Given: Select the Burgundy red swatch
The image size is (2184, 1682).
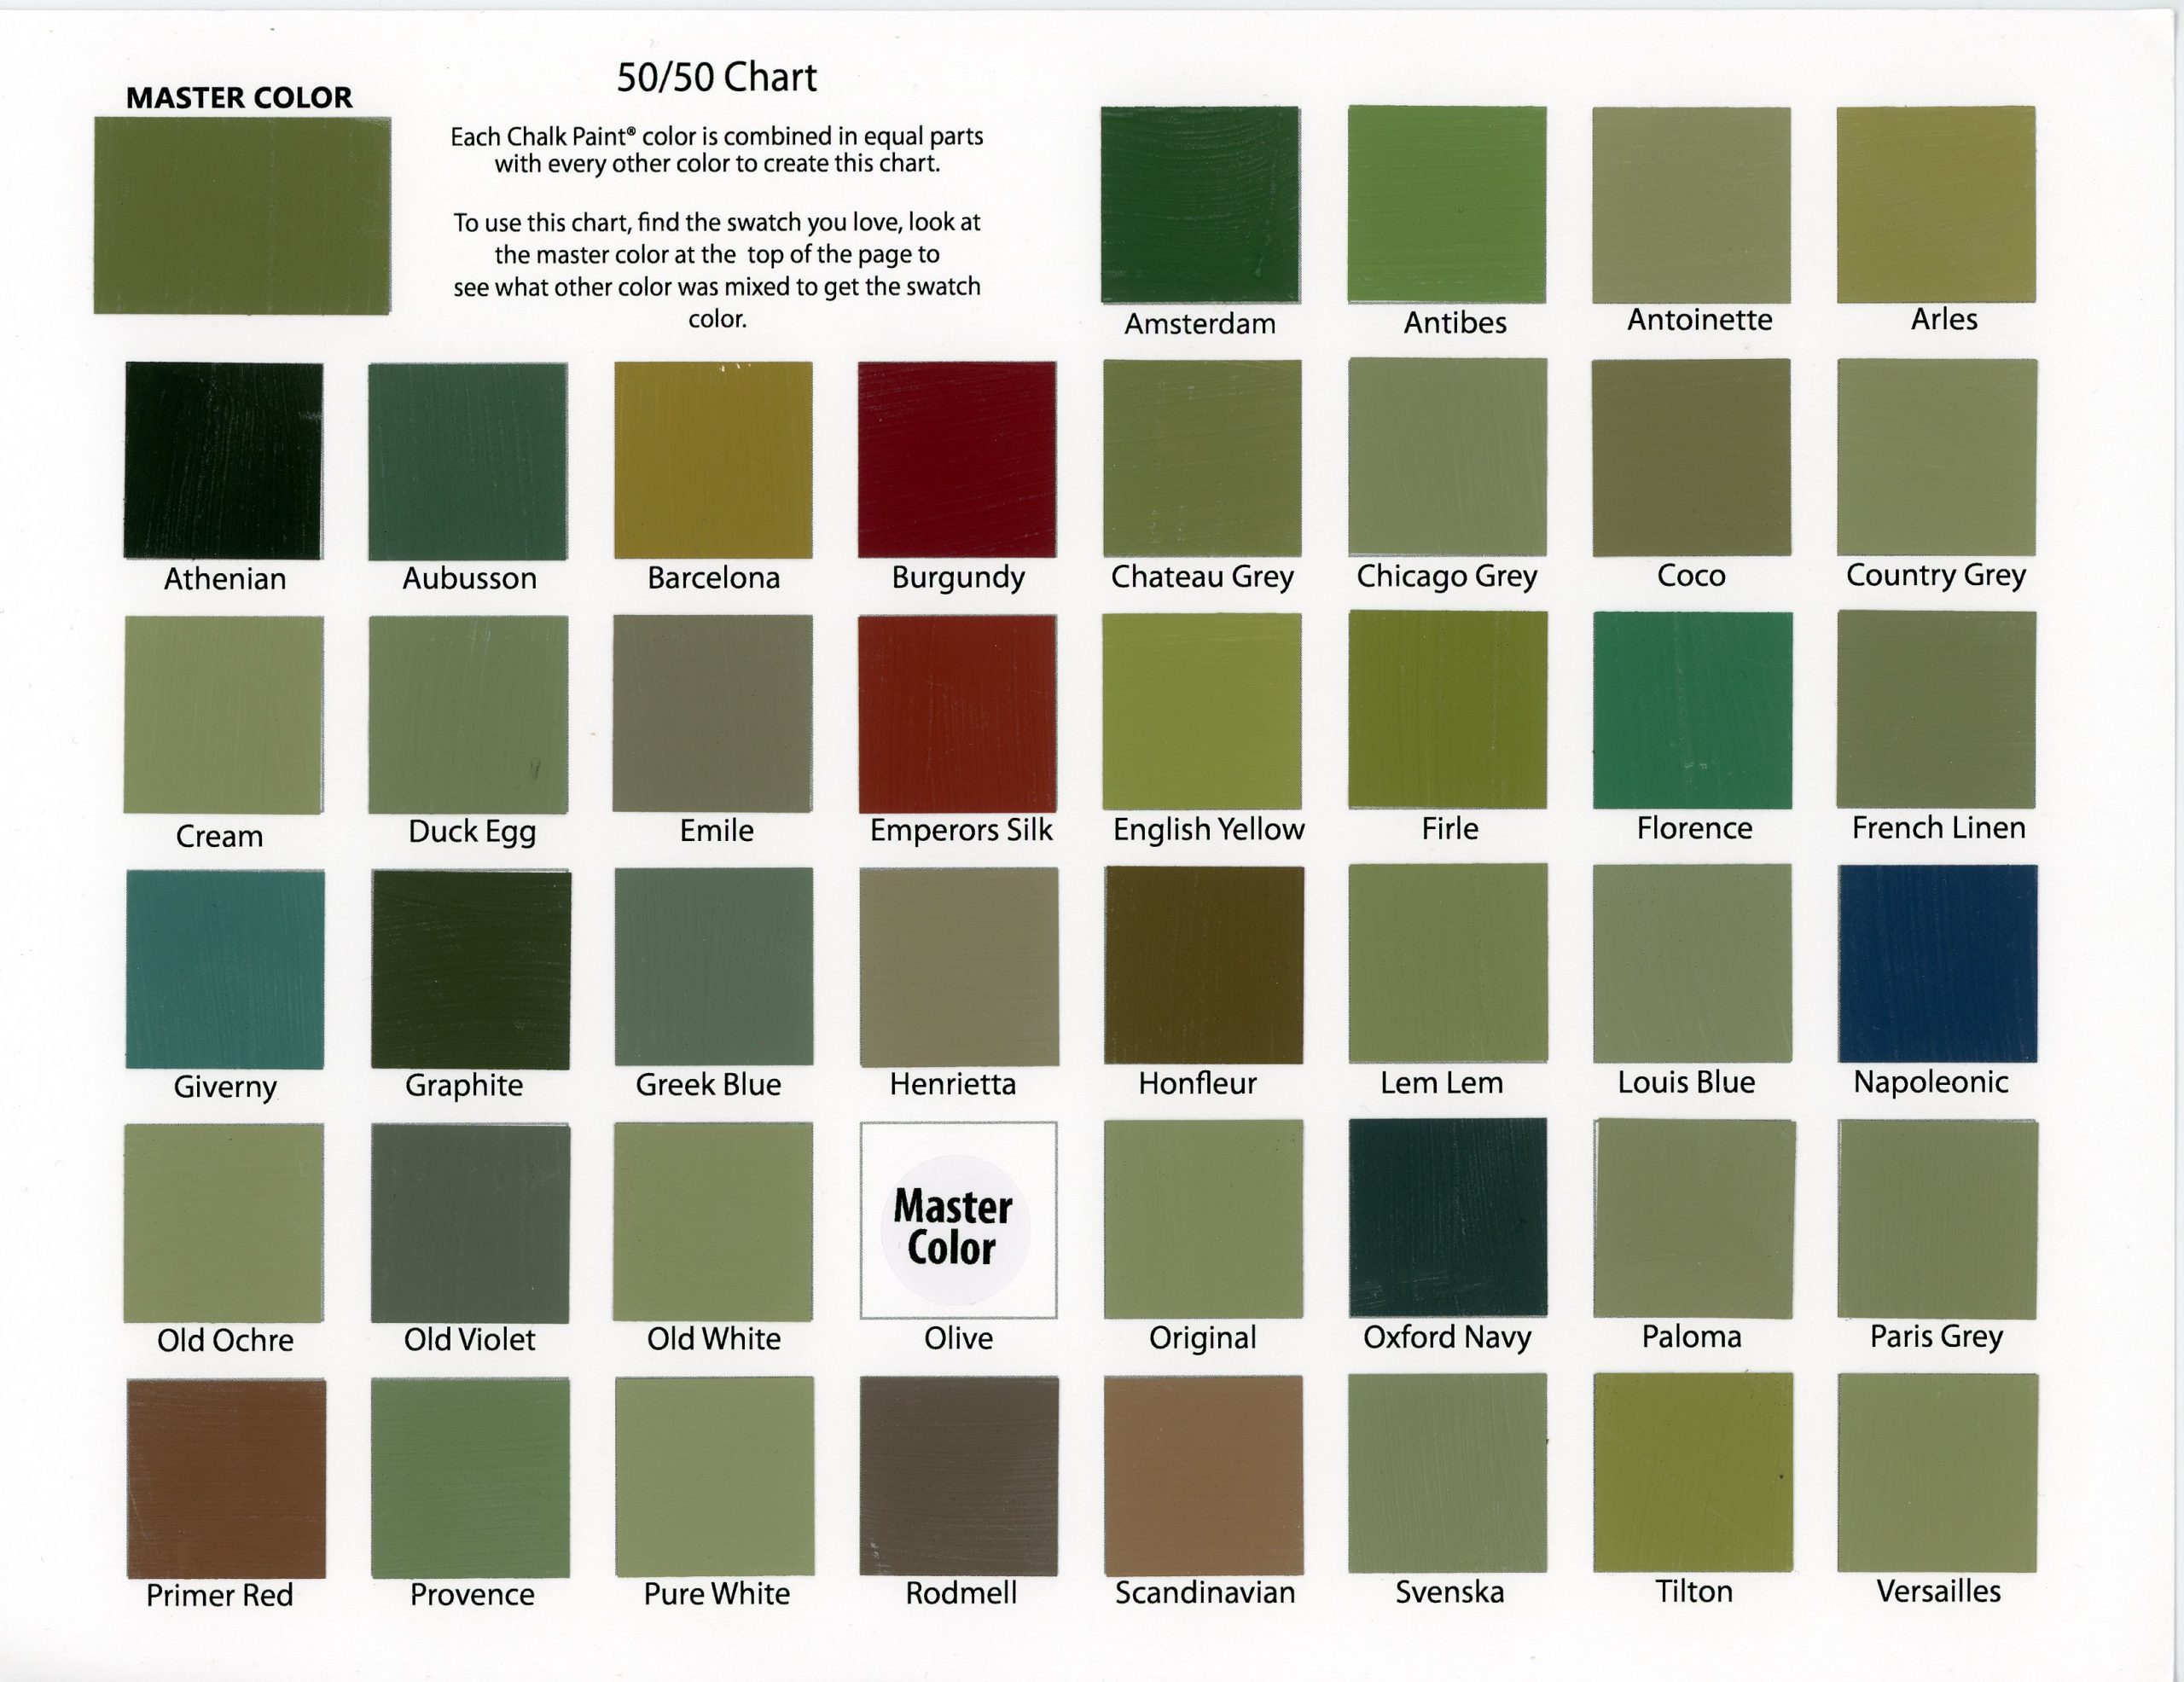Looking at the screenshot, I should click(957, 459).
